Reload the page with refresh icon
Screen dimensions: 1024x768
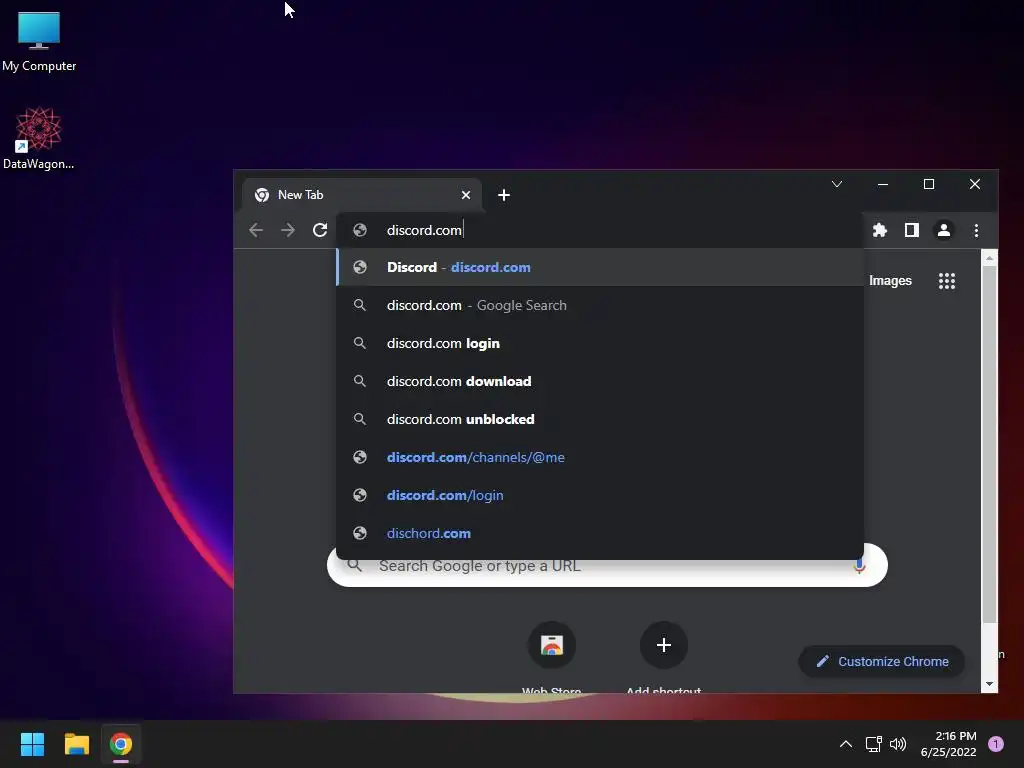coord(320,230)
